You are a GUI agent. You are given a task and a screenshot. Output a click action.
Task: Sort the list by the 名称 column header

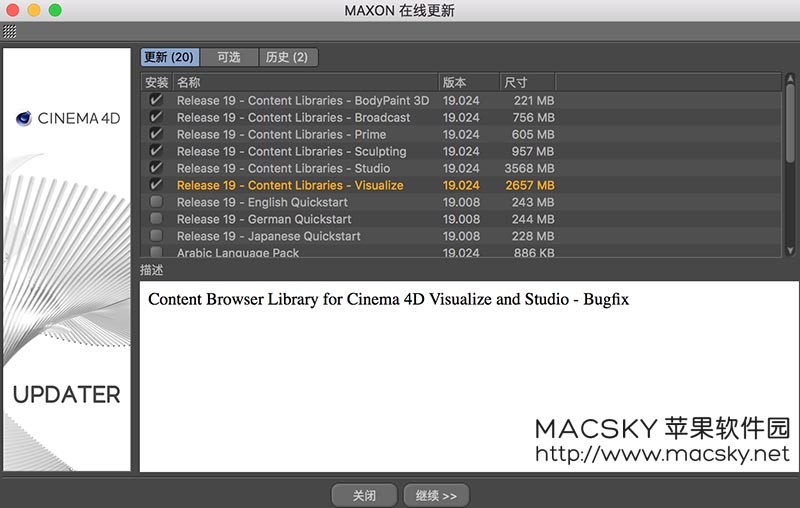(x=306, y=82)
